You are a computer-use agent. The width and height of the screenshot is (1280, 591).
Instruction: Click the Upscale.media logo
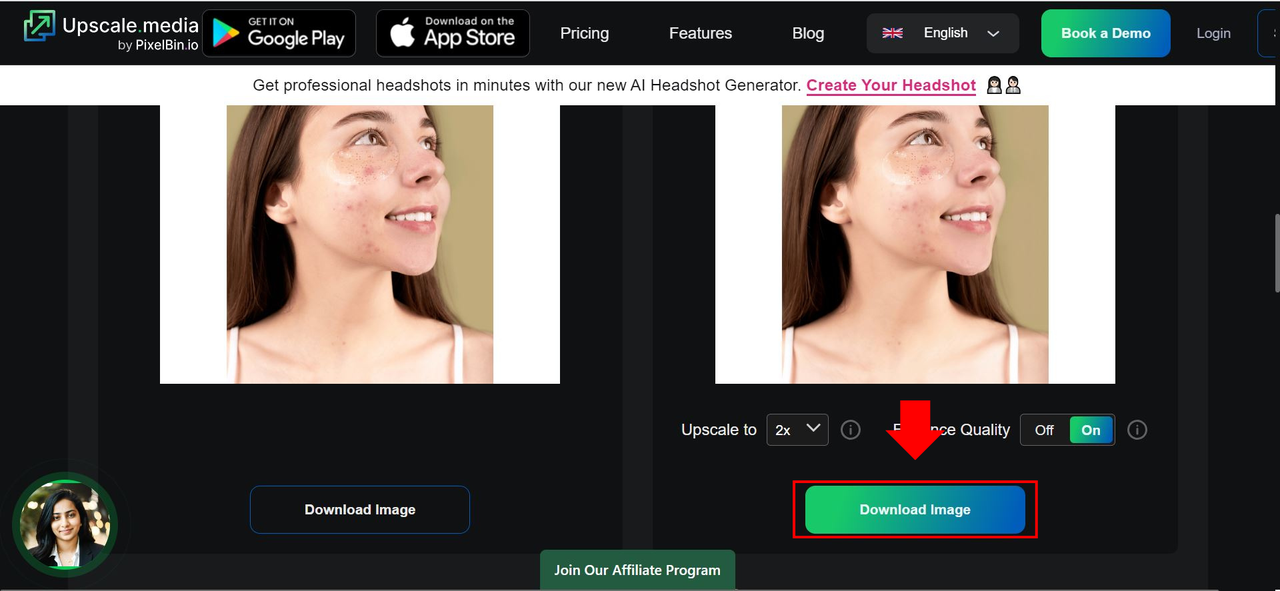tap(110, 32)
